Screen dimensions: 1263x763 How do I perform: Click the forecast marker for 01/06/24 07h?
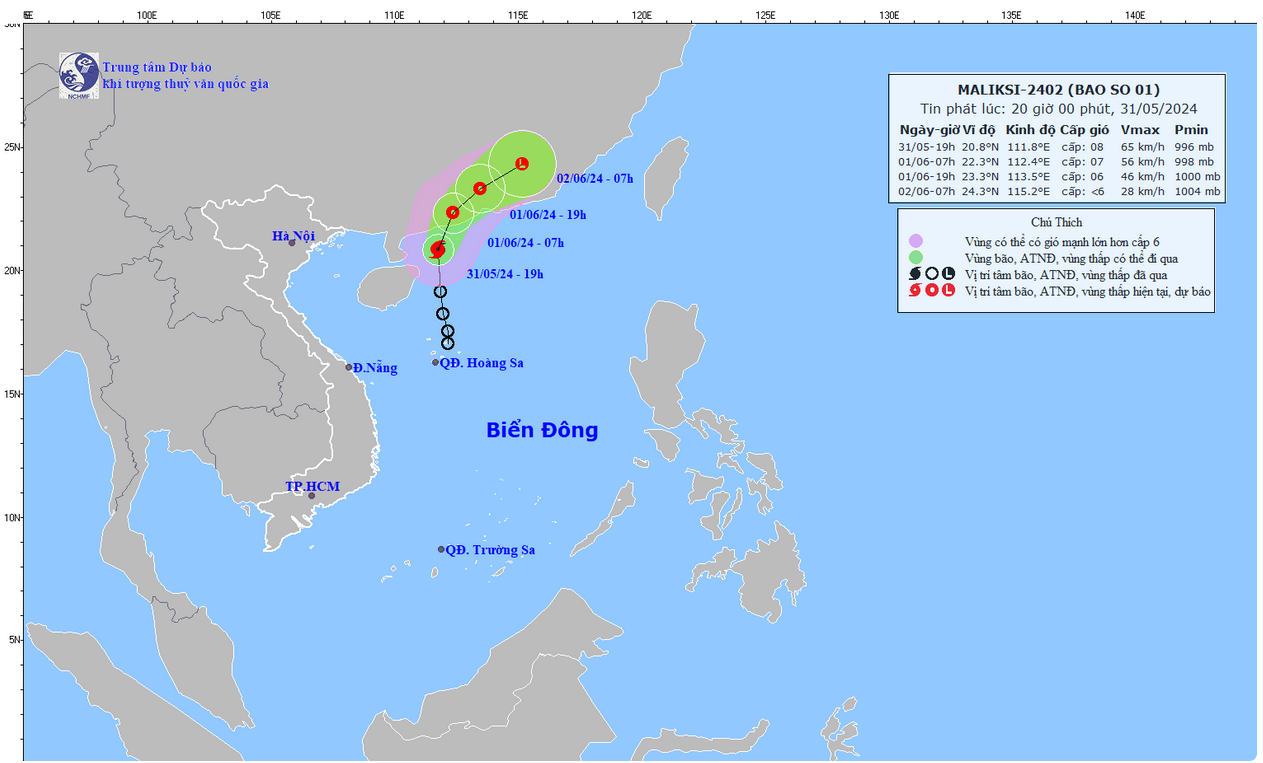pos(453,212)
